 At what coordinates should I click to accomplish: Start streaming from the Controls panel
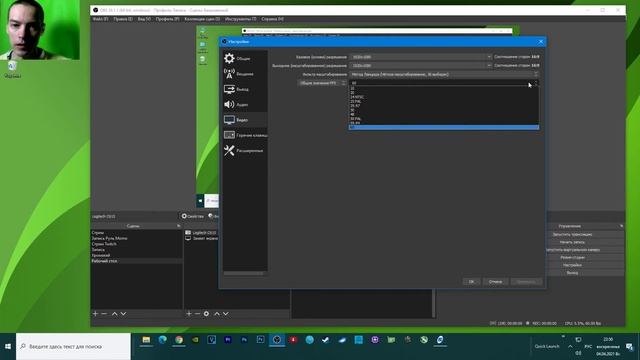point(572,234)
